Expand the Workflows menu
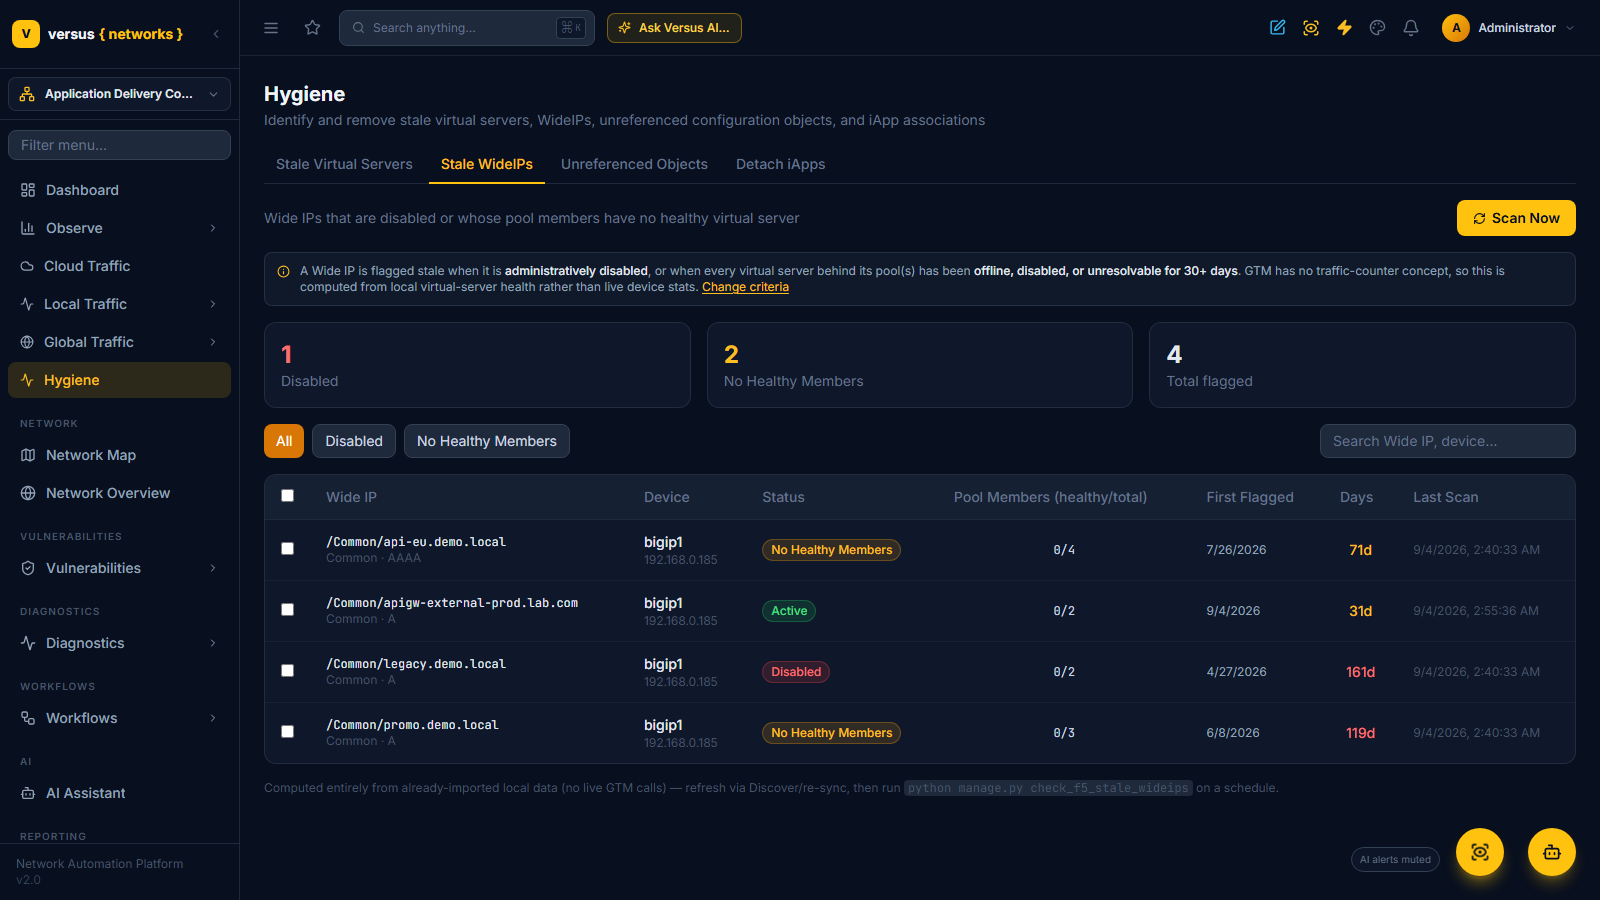This screenshot has height=900, width=1600. tap(119, 718)
